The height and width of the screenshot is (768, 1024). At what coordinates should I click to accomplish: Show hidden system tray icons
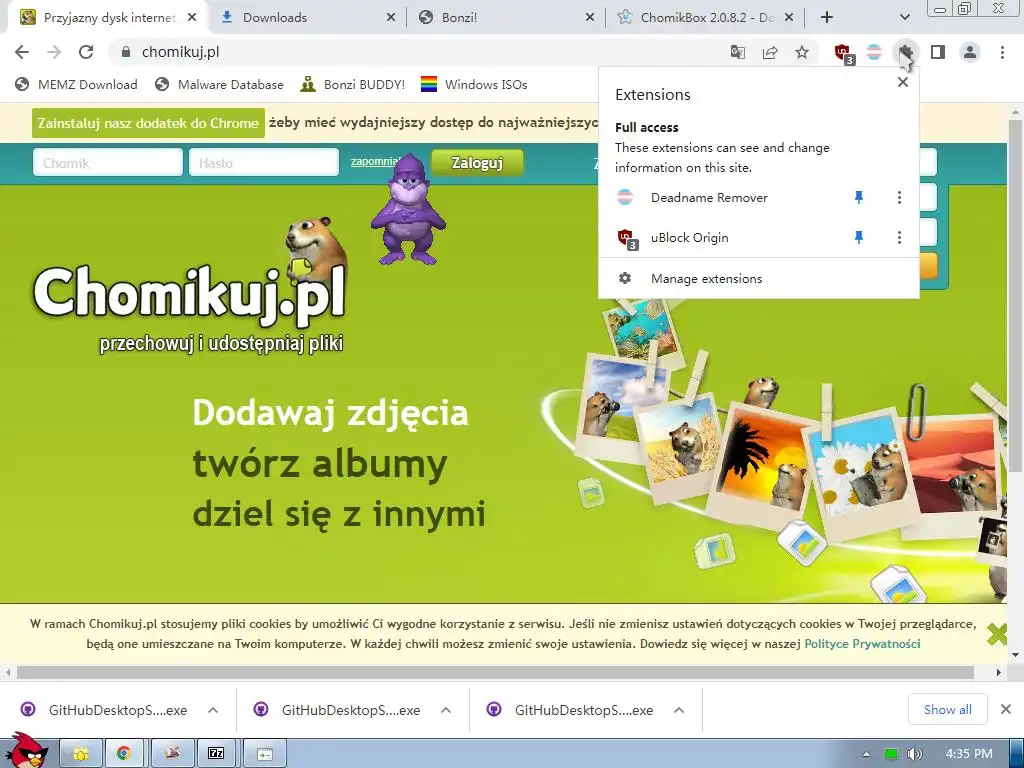click(866, 754)
